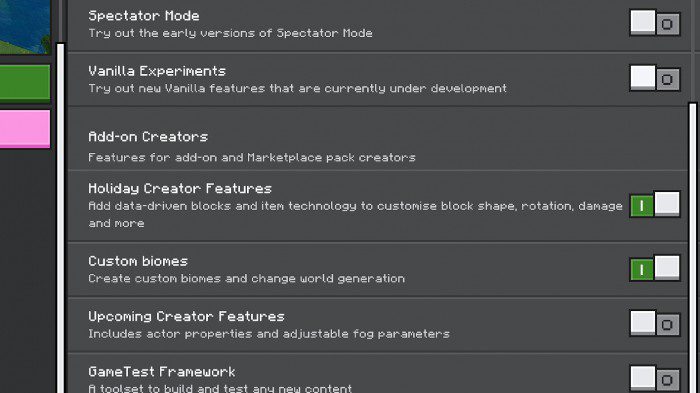Enable Upcoming Creator Features toggle

[x=655, y=324]
